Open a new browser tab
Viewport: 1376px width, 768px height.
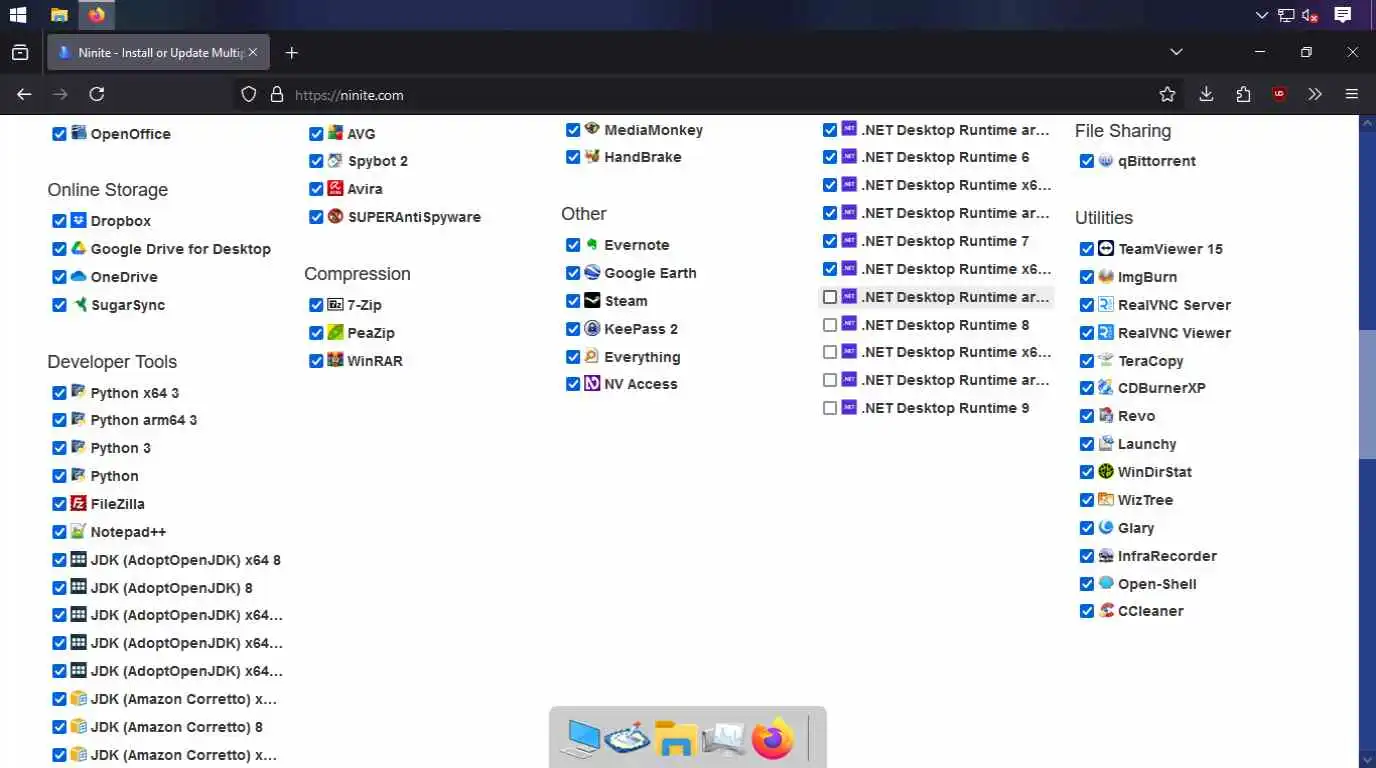click(291, 52)
